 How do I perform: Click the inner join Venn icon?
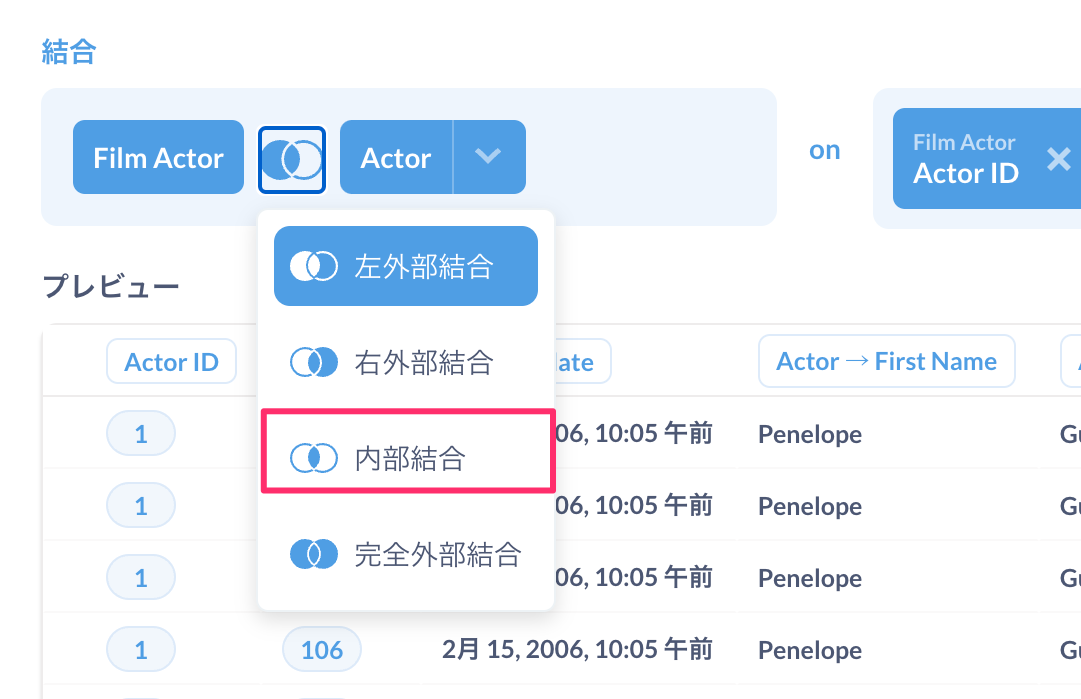click(313, 458)
